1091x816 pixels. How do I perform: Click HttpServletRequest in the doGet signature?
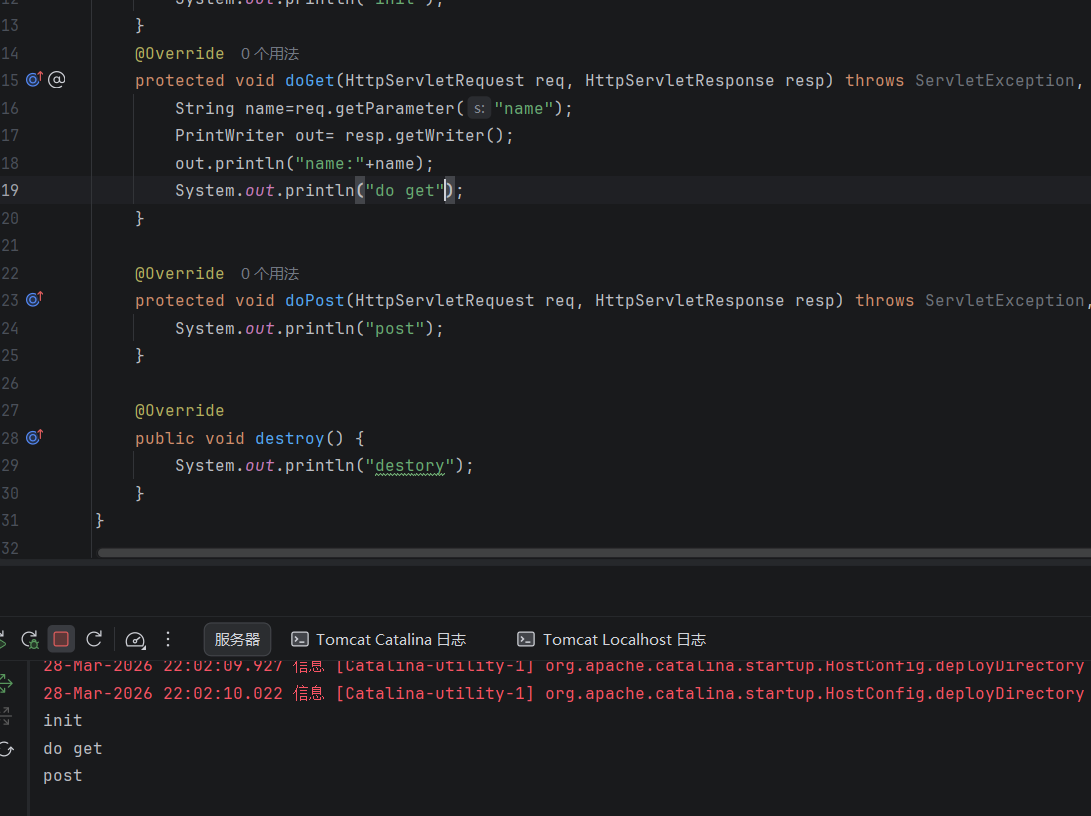point(435,81)
